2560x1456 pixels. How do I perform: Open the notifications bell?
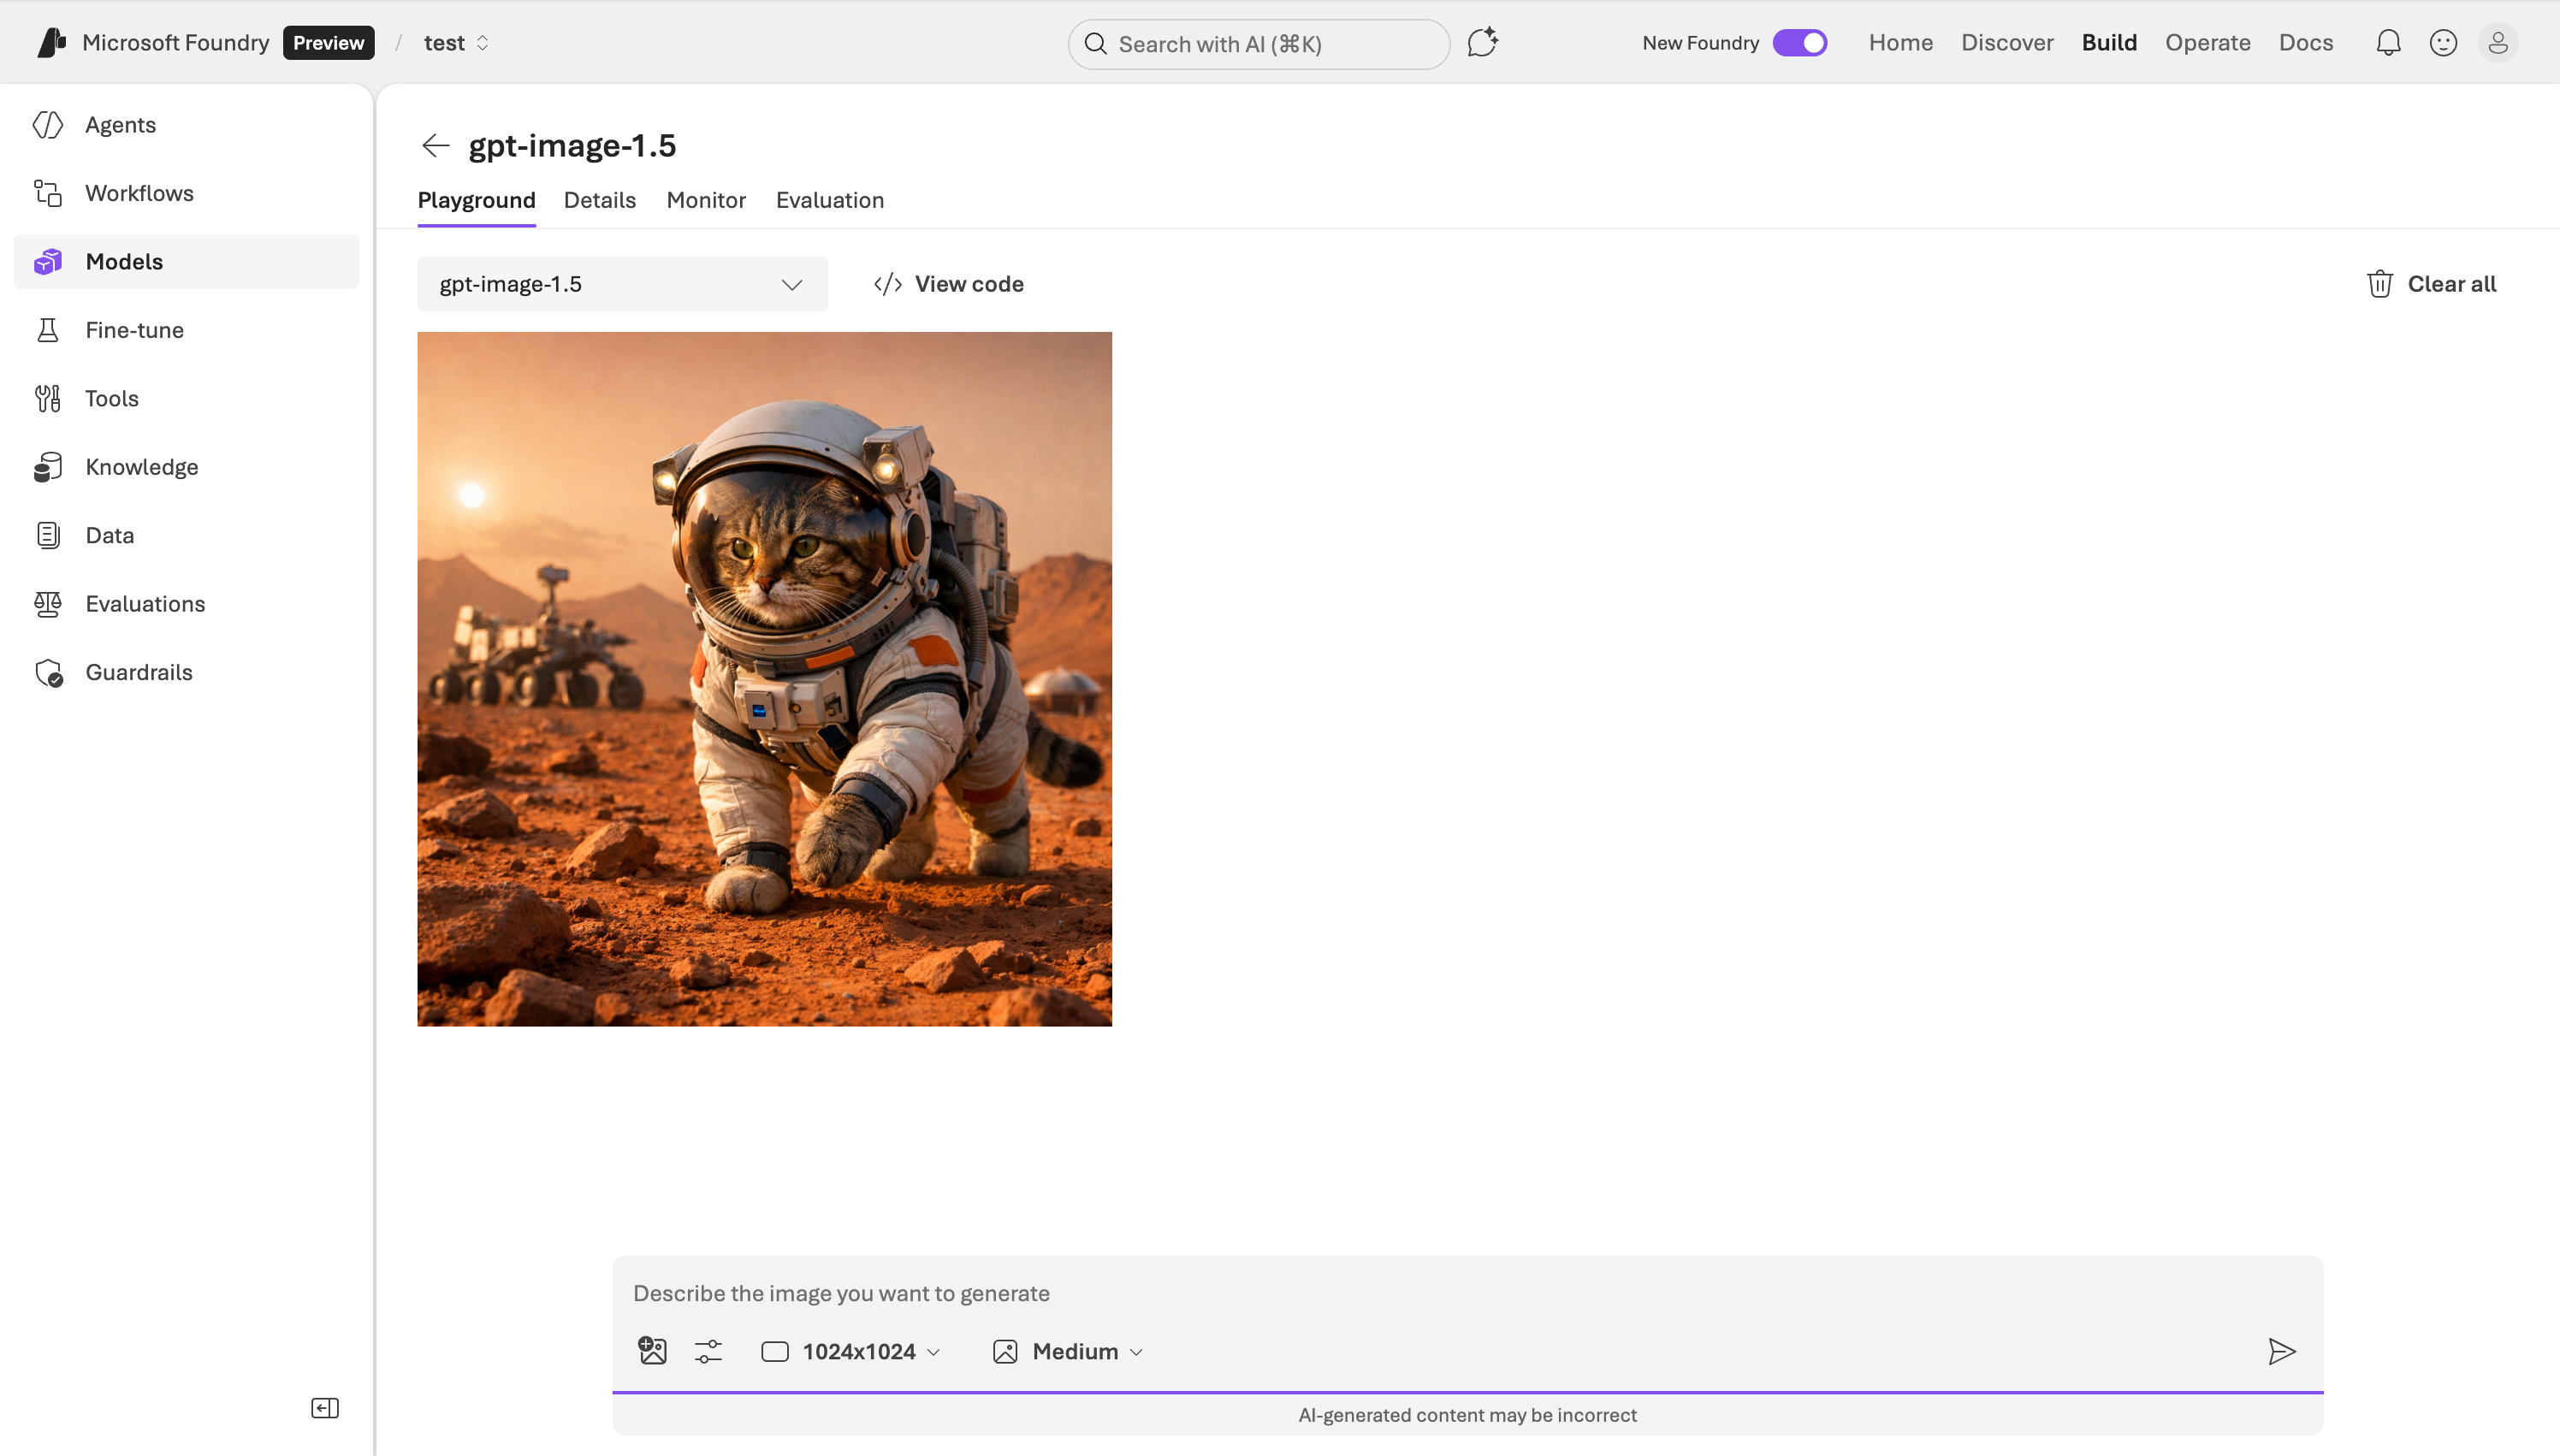[x=2388, y=43]
